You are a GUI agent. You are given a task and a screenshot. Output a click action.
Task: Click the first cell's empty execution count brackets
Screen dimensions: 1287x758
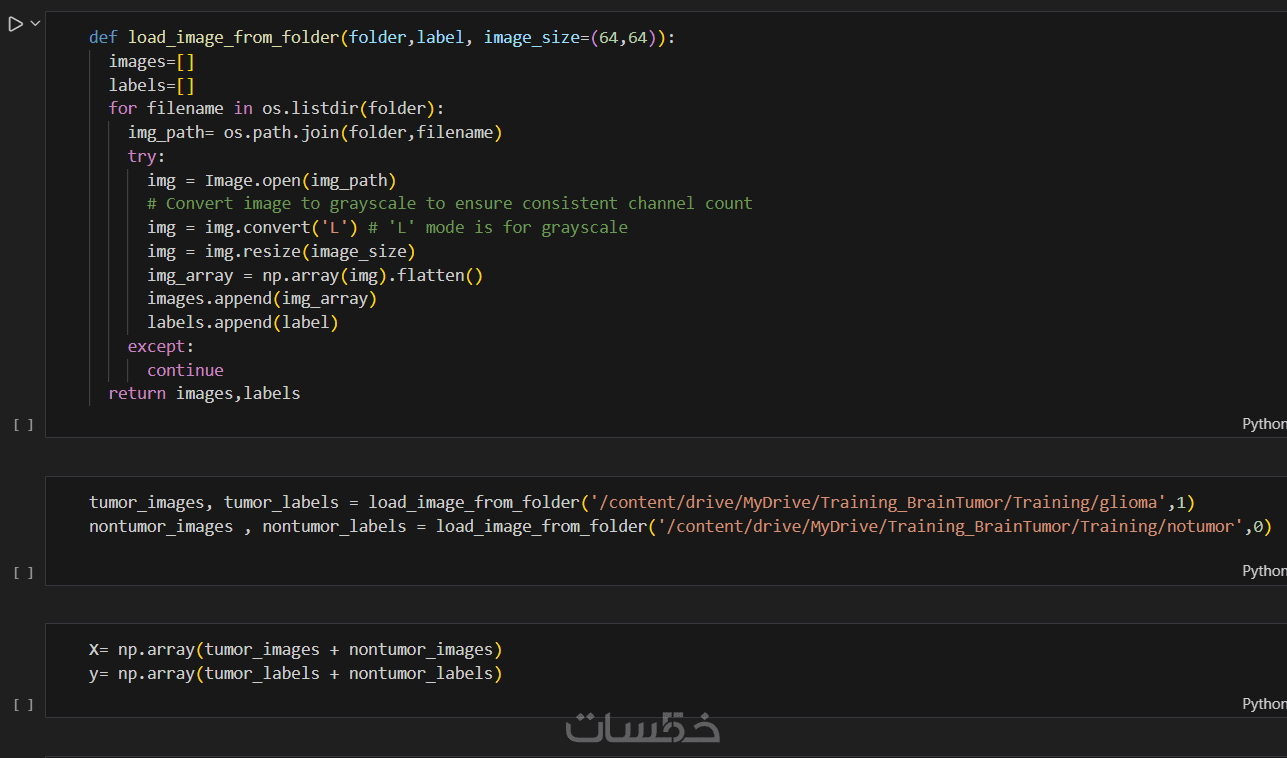tap(23, 425)
